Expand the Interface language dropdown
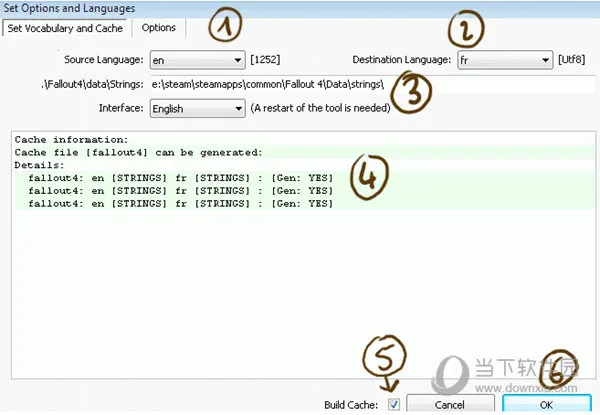This screenshot has width=600, height=415. tap(197, 109)
